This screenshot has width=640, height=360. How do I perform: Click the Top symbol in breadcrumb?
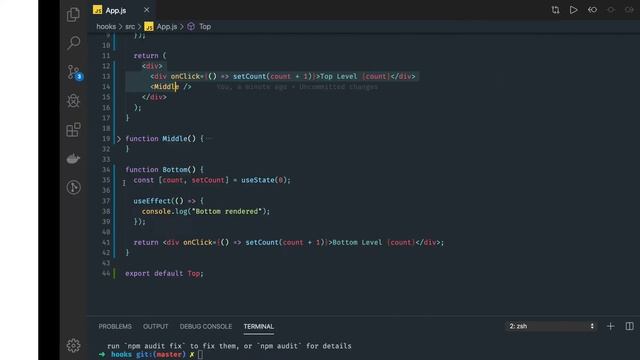205,27
